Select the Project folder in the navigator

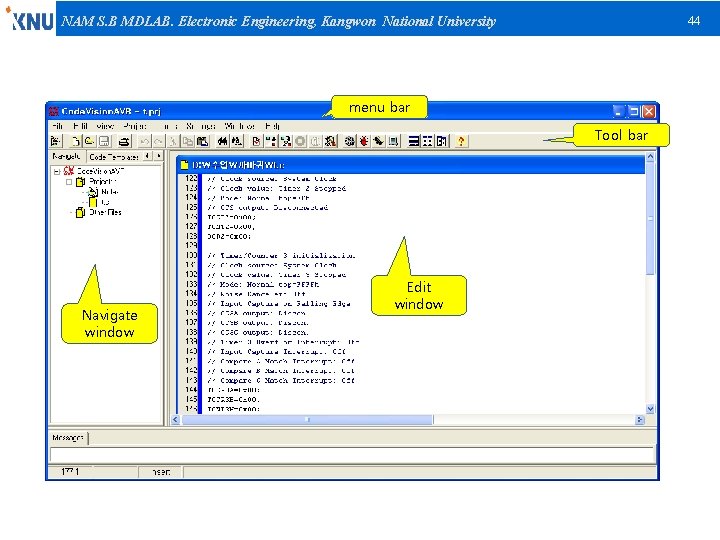102,181
